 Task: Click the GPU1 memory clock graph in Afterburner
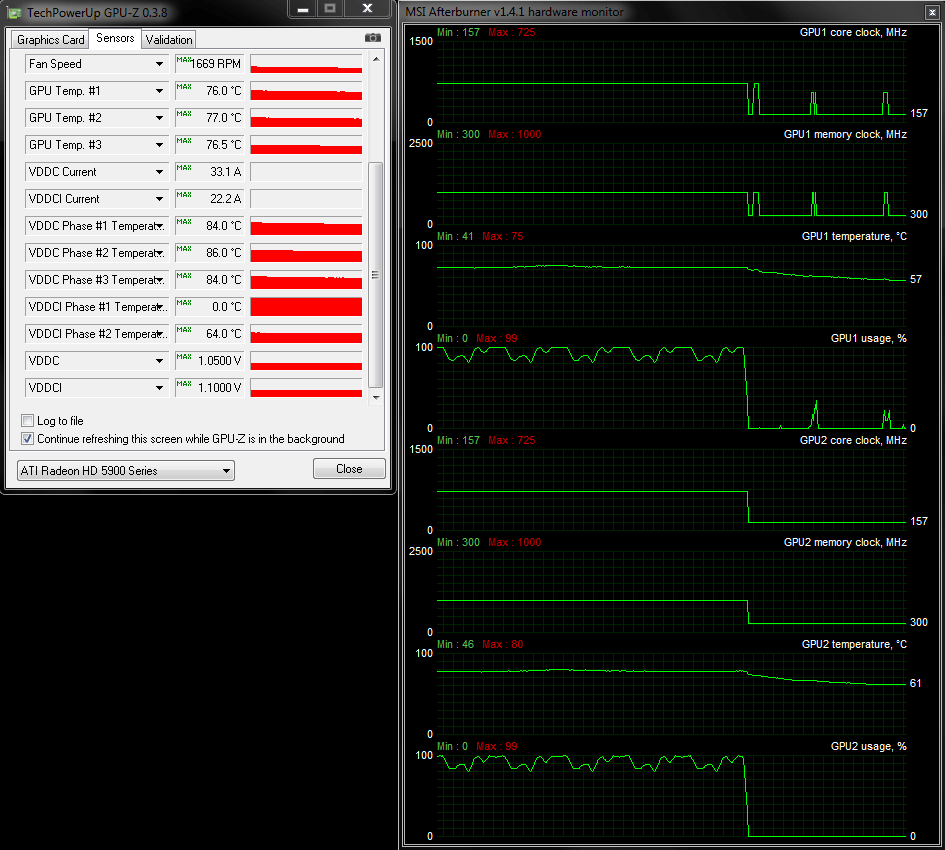pos(671,184)
